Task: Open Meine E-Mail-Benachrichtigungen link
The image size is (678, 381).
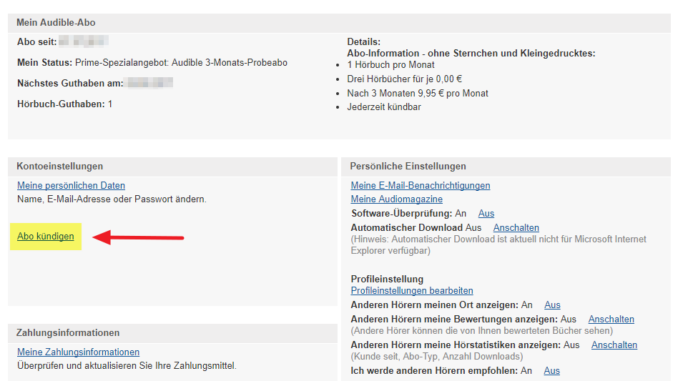Action: [x=420, y=186]
